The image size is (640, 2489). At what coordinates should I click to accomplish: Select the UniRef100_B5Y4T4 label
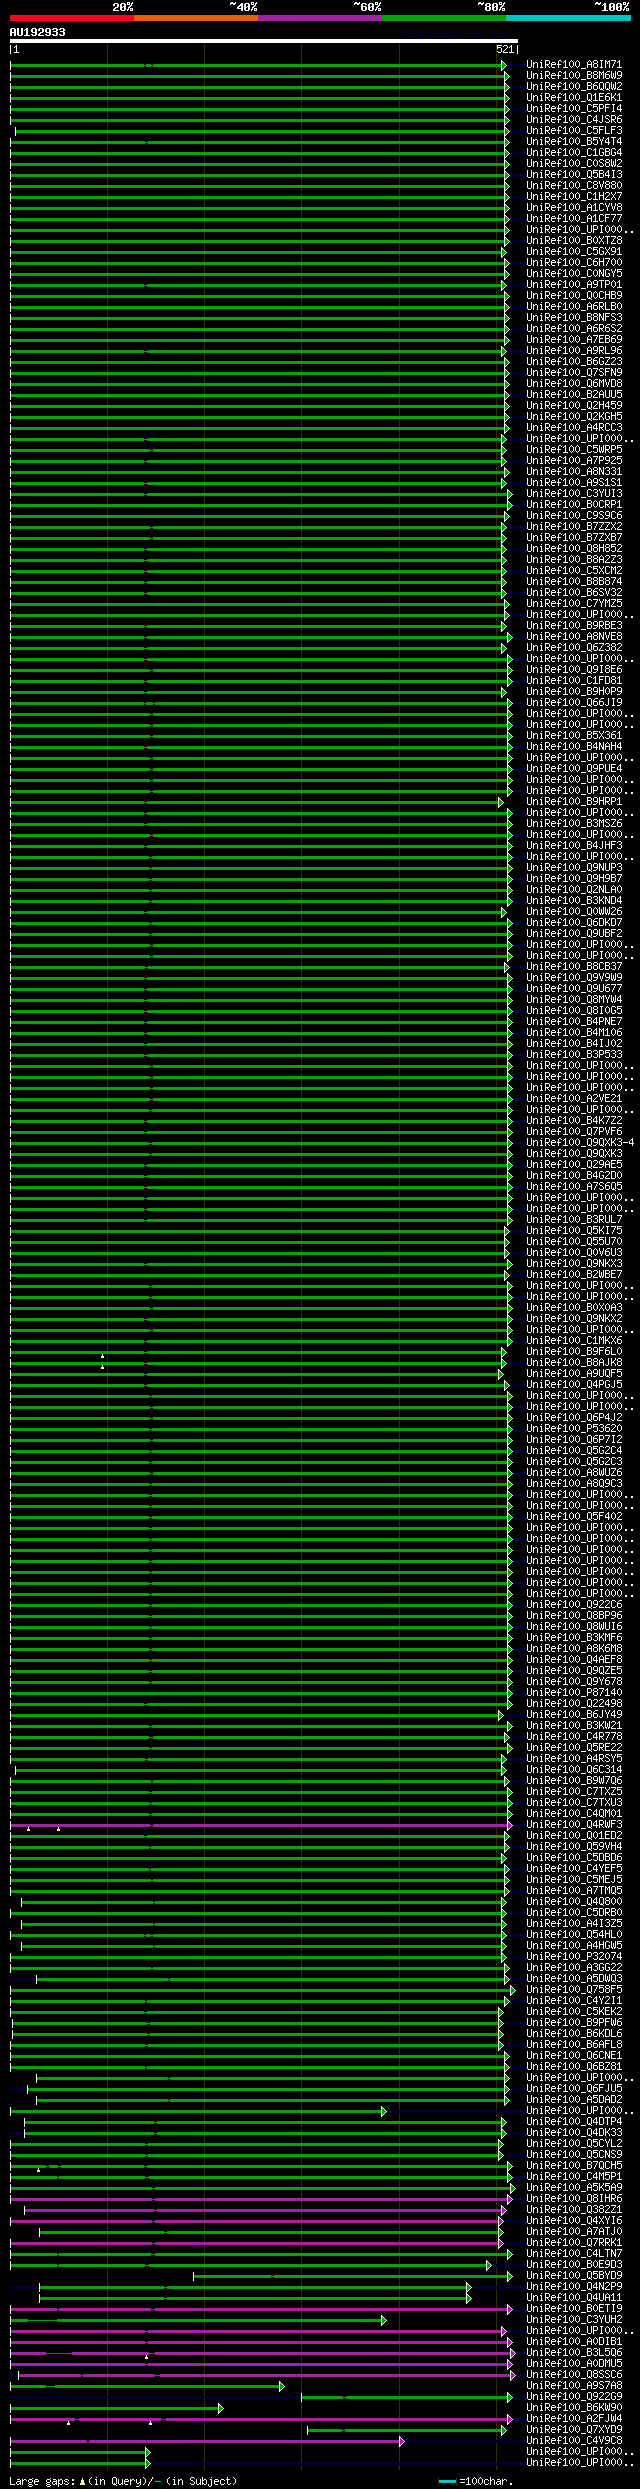pos(574,142)
